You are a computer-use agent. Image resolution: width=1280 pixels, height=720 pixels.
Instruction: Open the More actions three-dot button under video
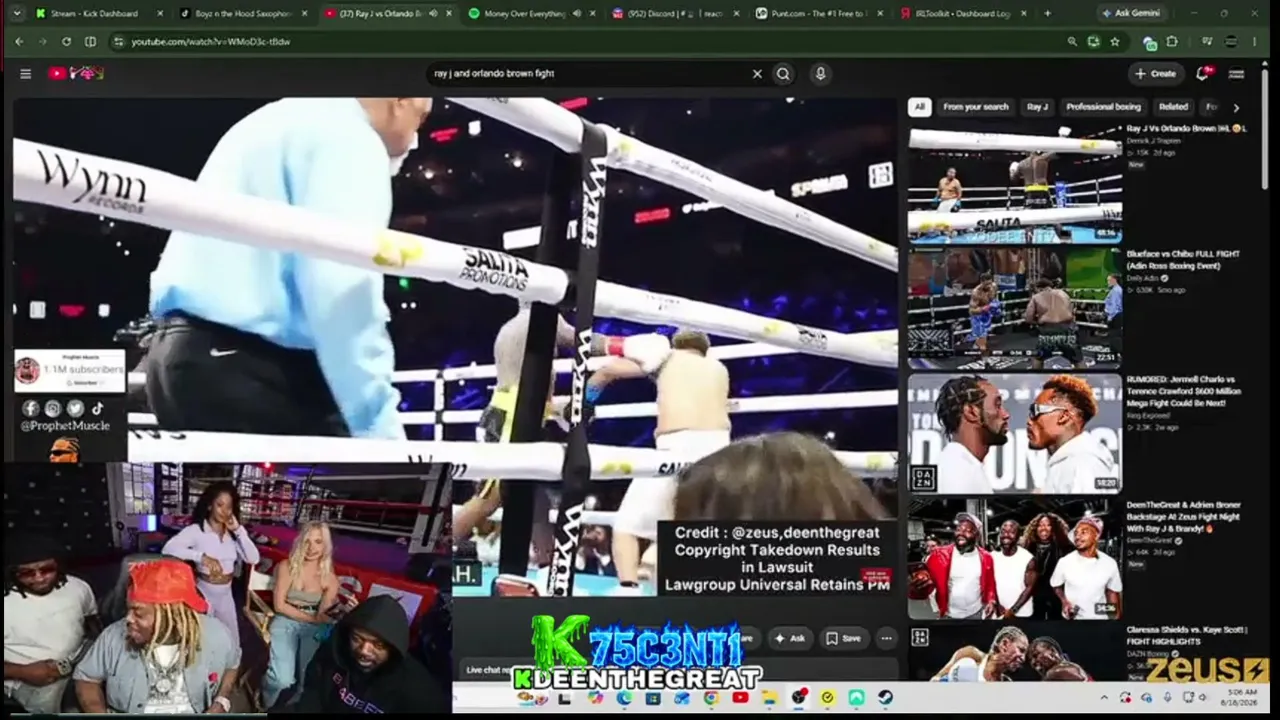point(886,638)
